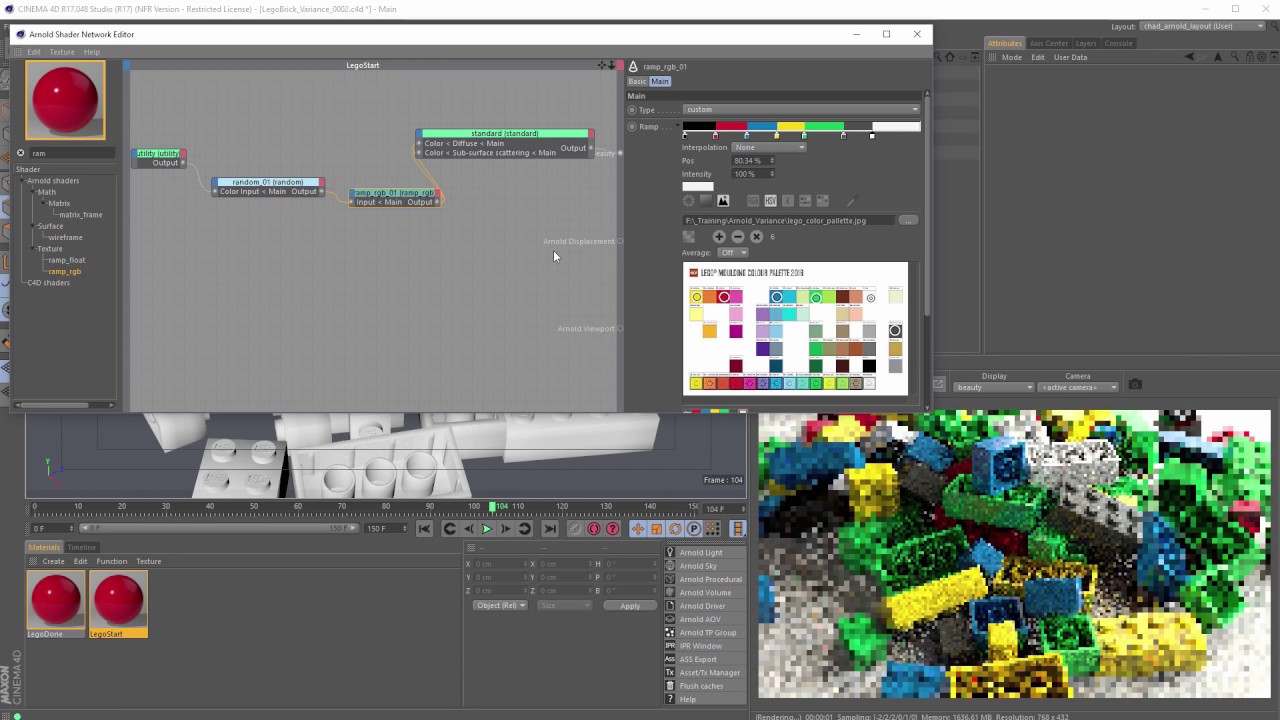Click the Arnold Volume icon
1280x720 pixels.
tap(670, 592)
